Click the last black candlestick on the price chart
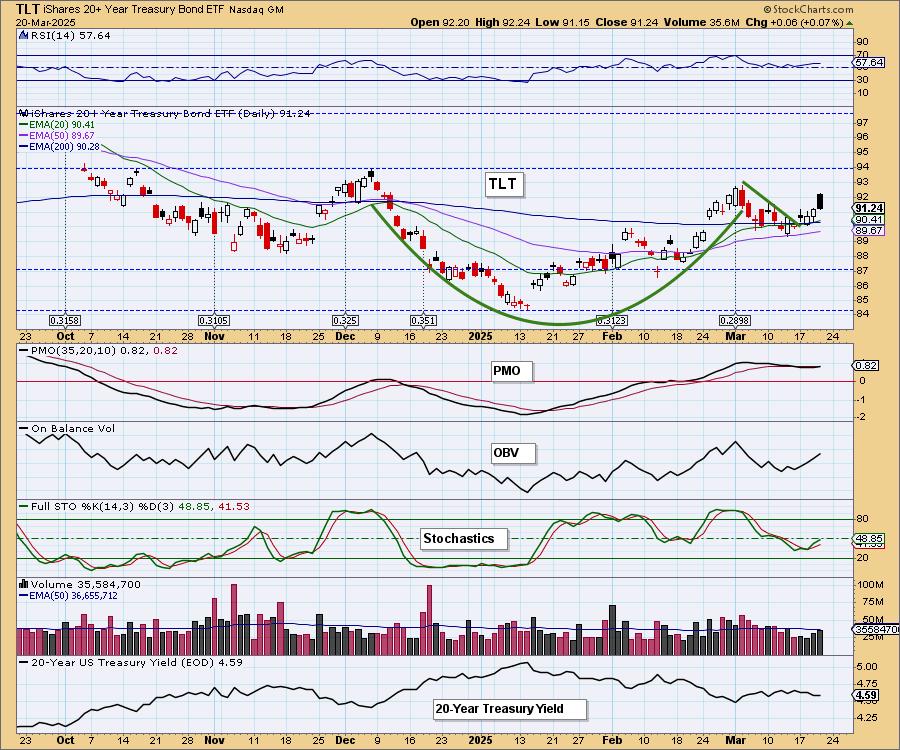The height and width of the screenshot is (750, 900). [x=820, y=201]
